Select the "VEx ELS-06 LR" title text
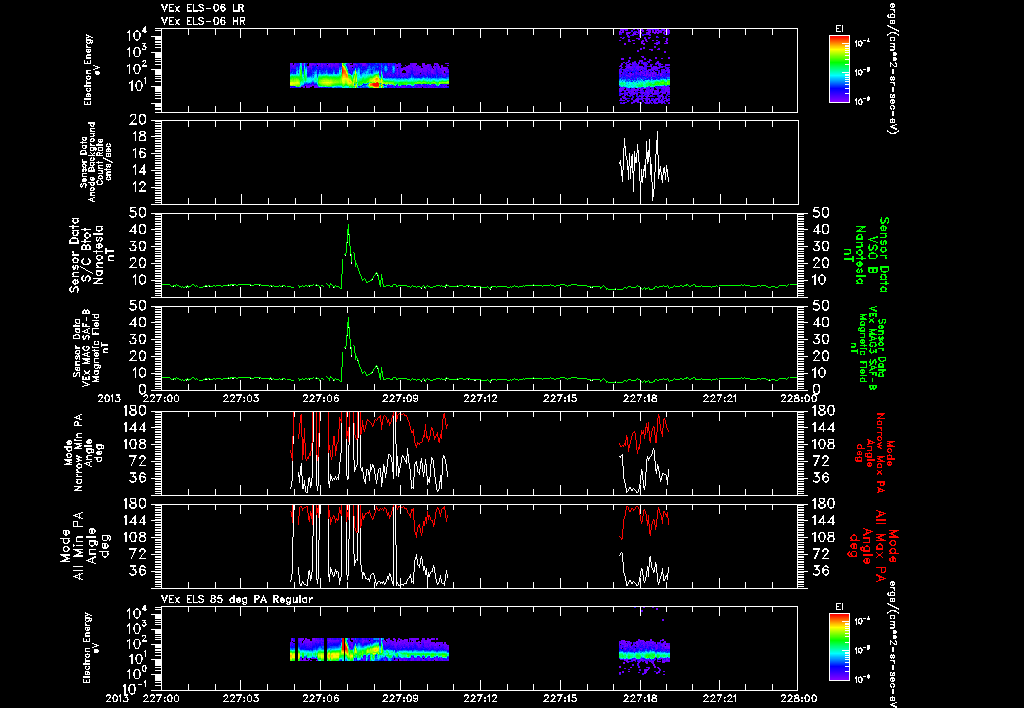 203,8
